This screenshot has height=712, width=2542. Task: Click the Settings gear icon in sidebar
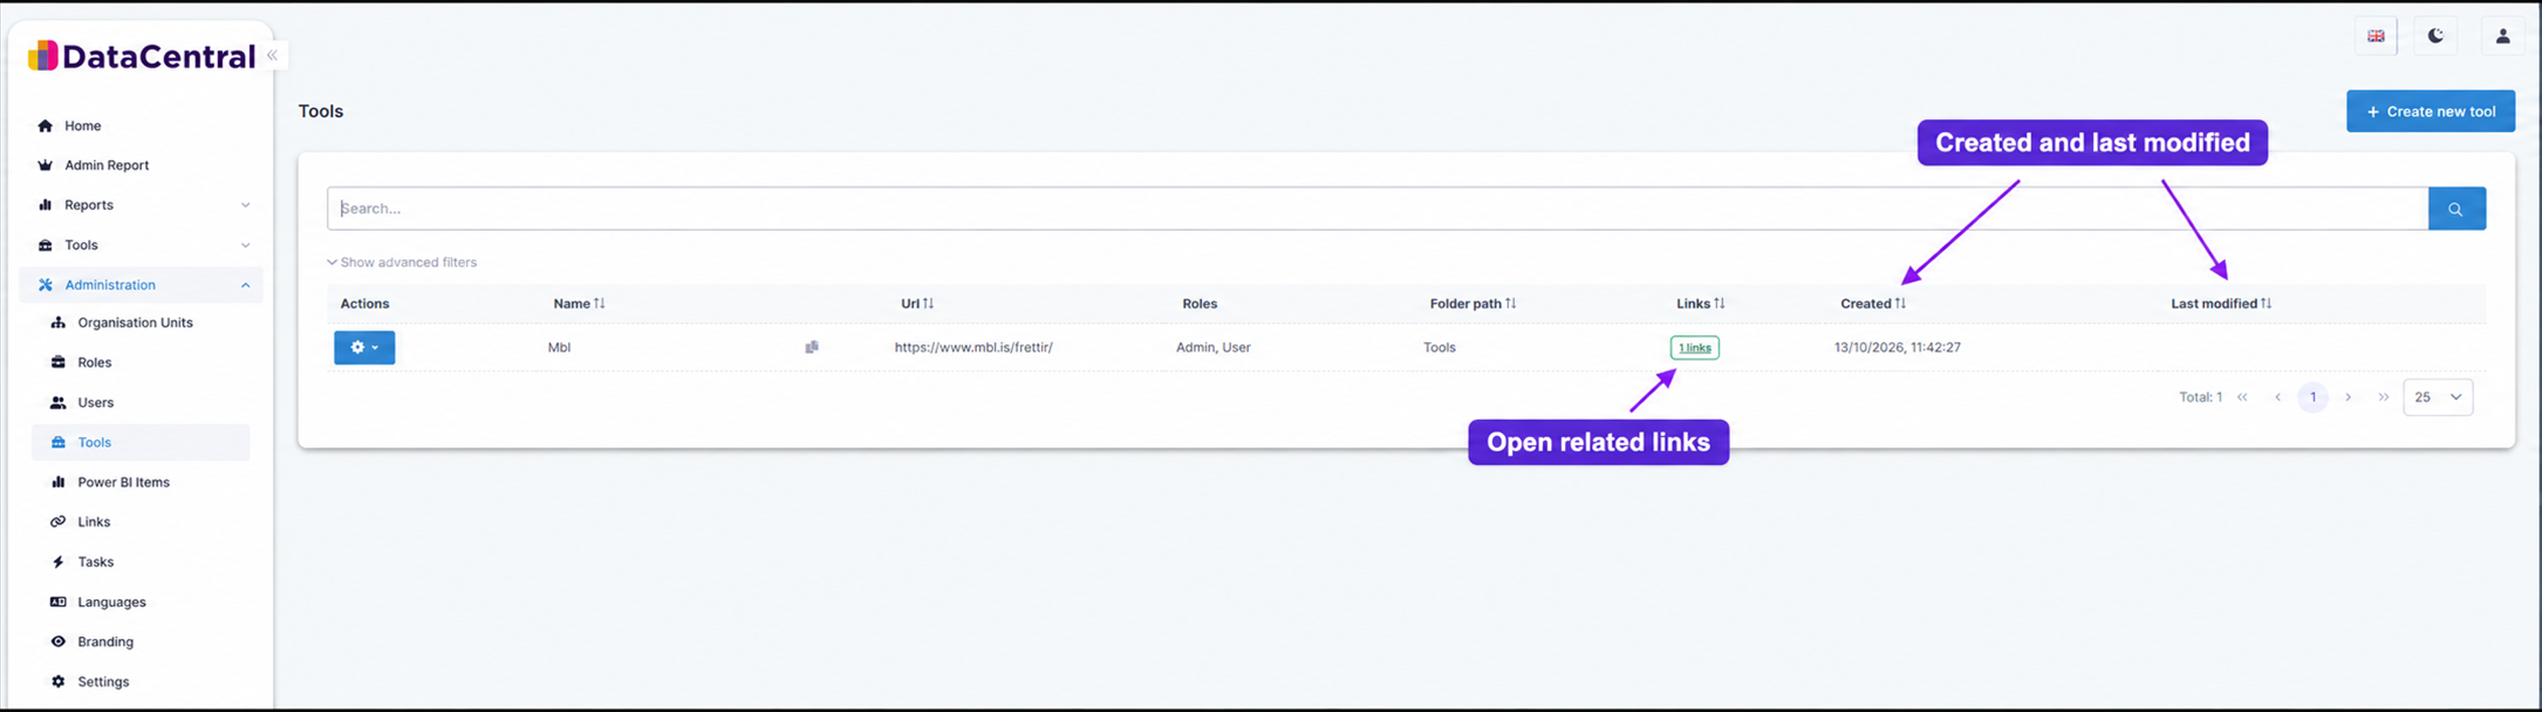pos(58,682)
